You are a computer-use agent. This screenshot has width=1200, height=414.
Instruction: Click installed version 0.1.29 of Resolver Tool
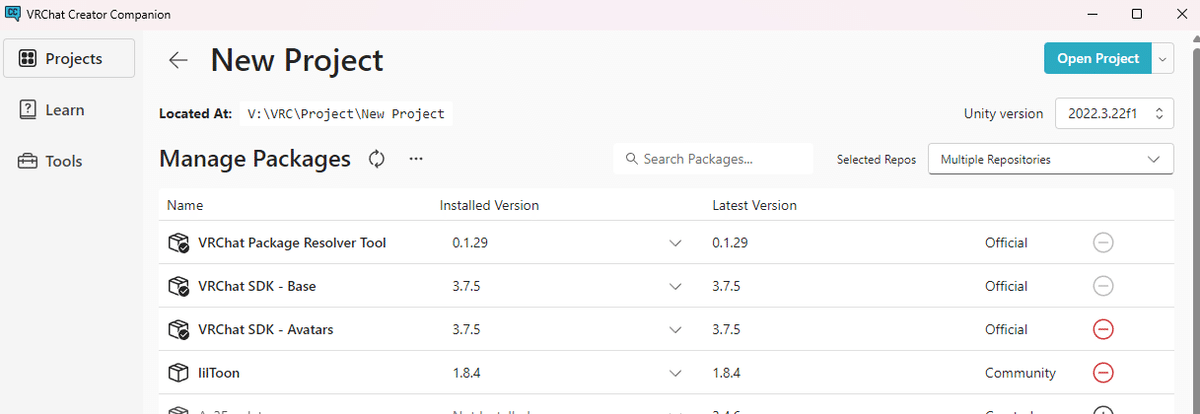coord(470,243)
